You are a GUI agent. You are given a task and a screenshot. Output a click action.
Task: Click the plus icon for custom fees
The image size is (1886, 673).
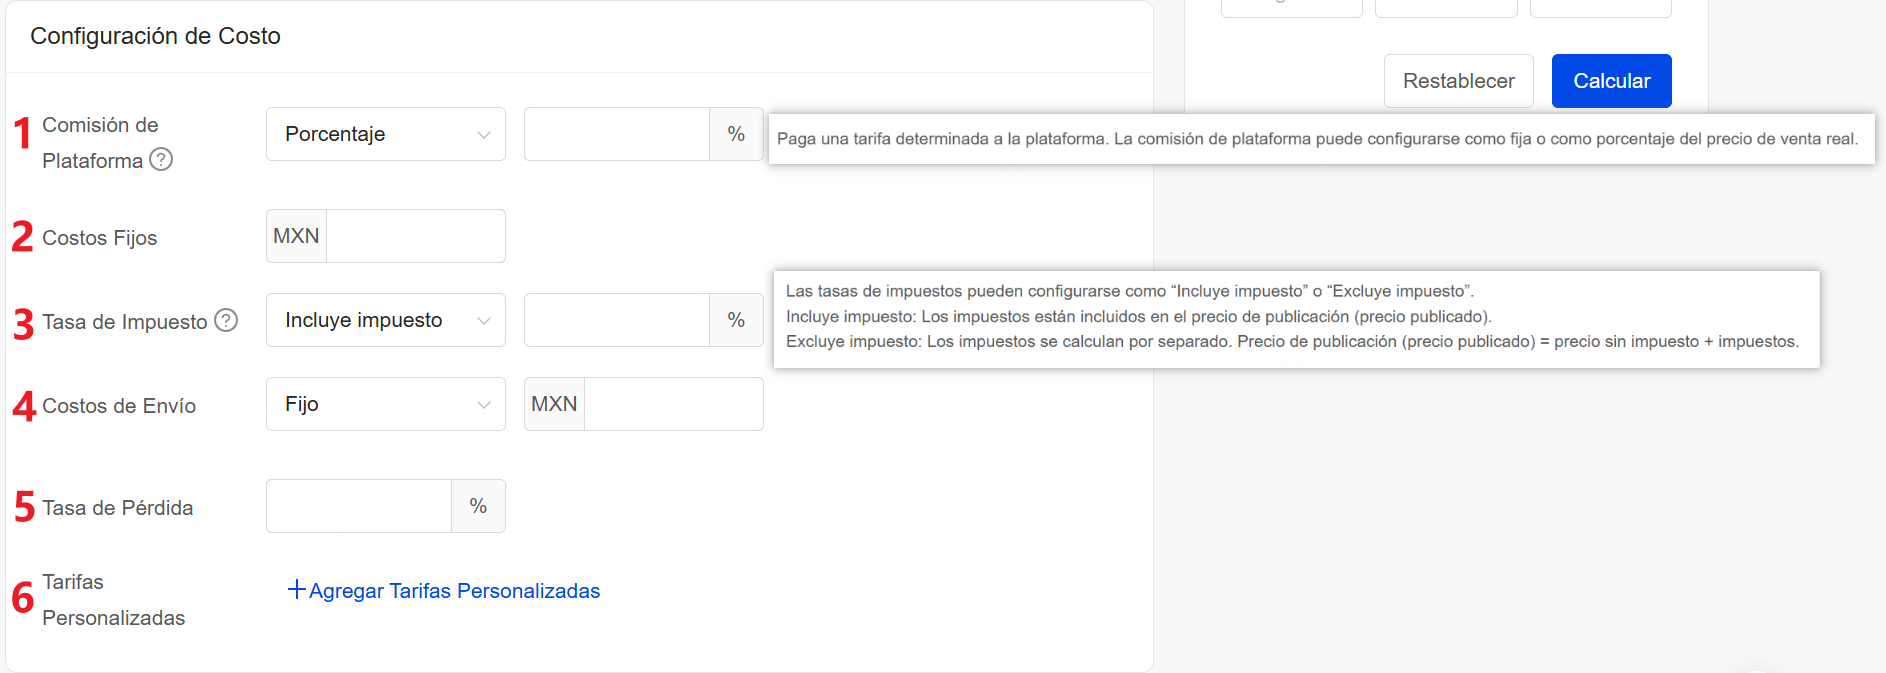click(296, 590)
